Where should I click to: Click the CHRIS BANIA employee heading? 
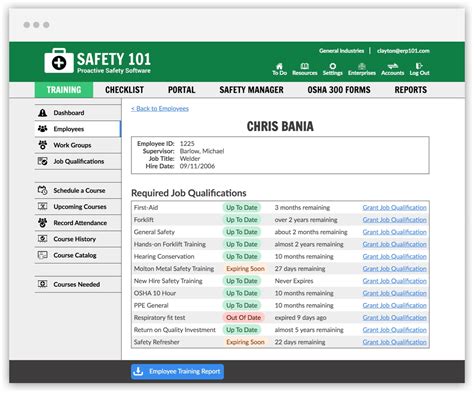click(280, 126)
